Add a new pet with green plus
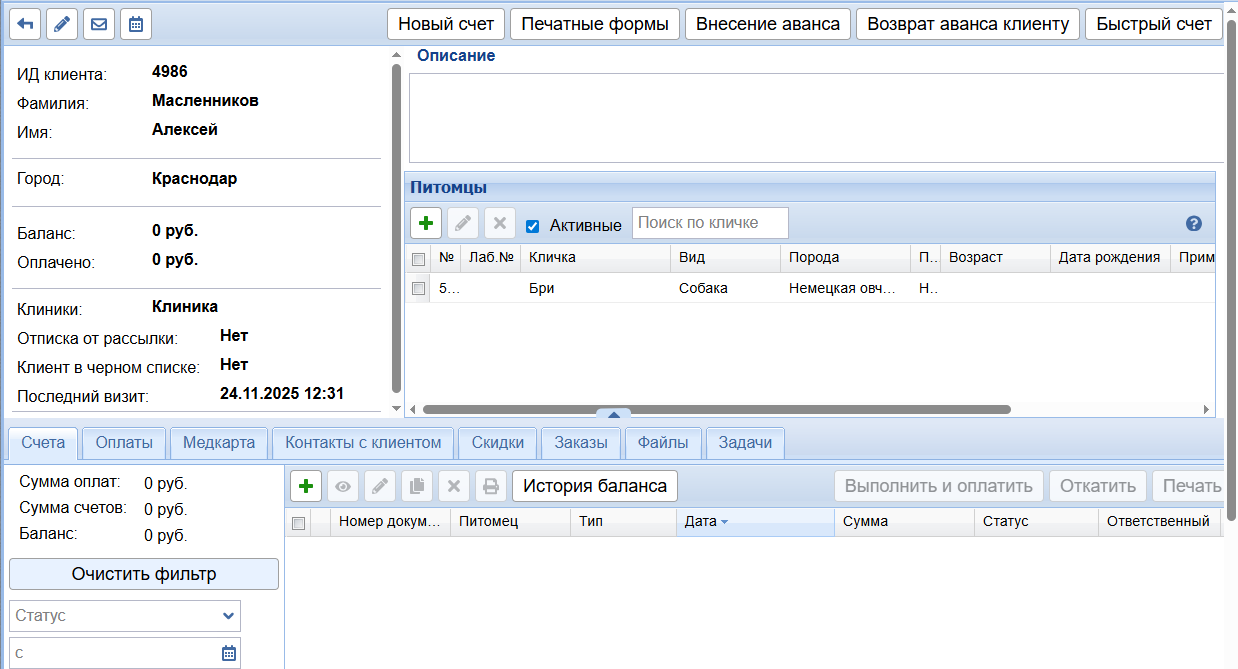The width and height of the screenshot is (1238, 669). point(426,223)
